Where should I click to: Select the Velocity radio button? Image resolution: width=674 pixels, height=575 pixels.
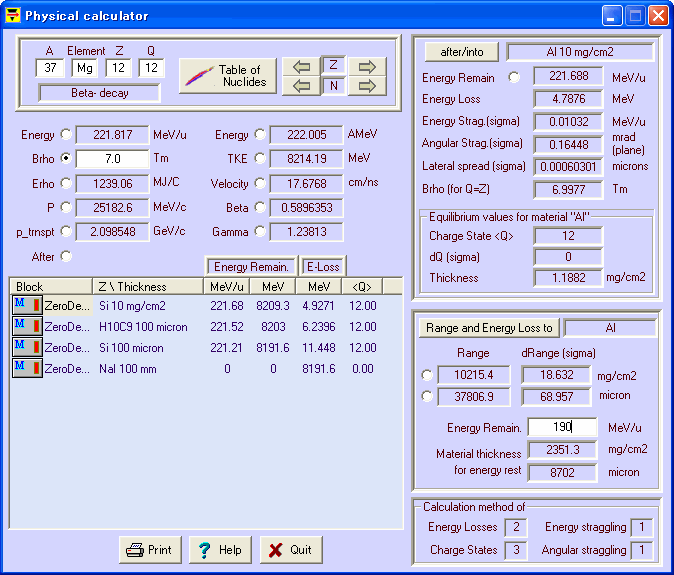[260, 183]
